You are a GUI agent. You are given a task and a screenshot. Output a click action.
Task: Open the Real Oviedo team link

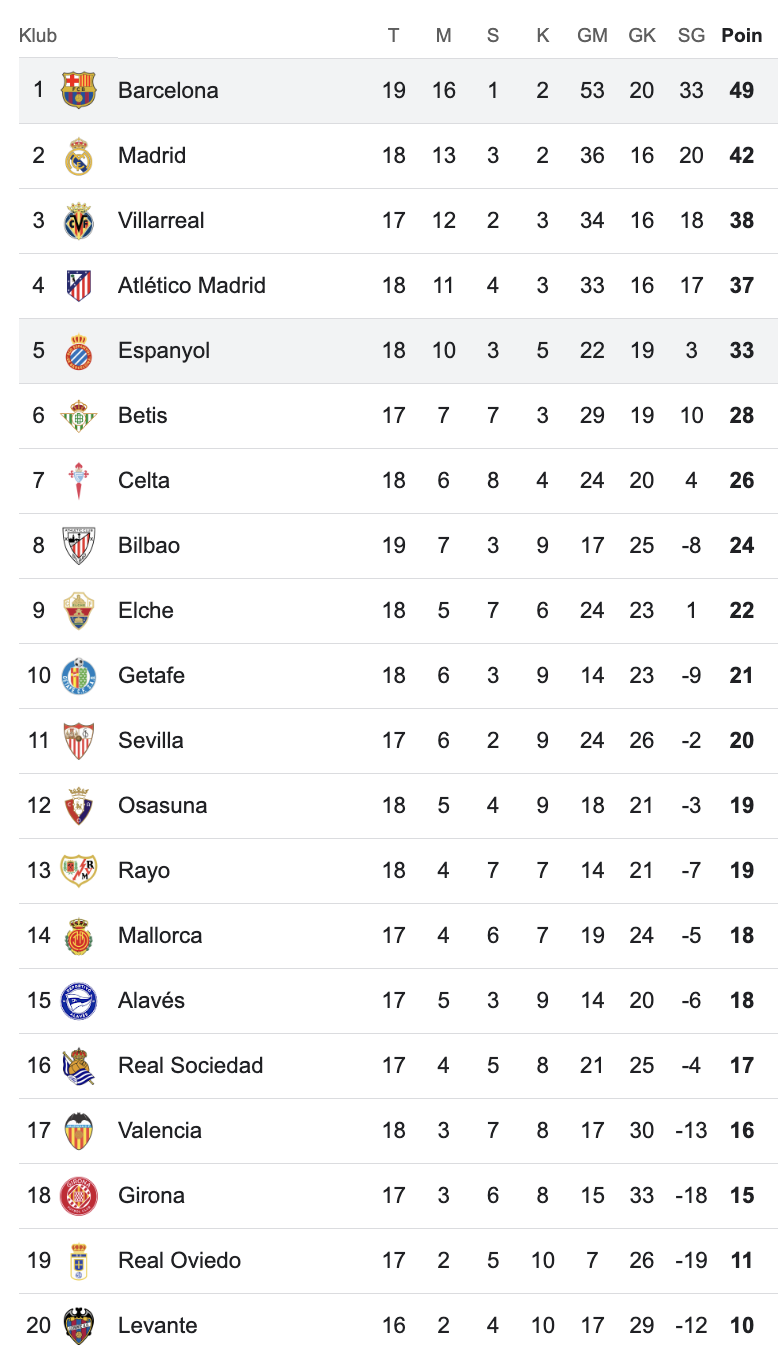(179, 1260)
